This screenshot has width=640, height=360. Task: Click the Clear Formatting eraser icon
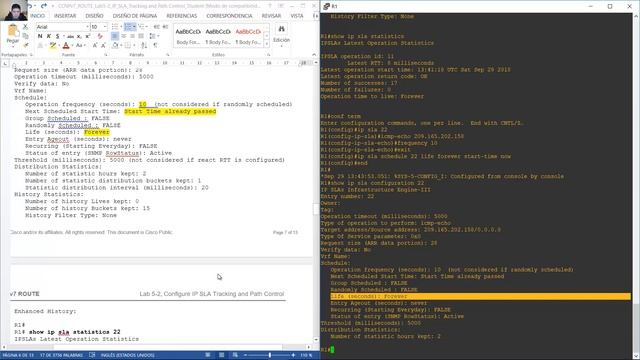tap(100, 36)
